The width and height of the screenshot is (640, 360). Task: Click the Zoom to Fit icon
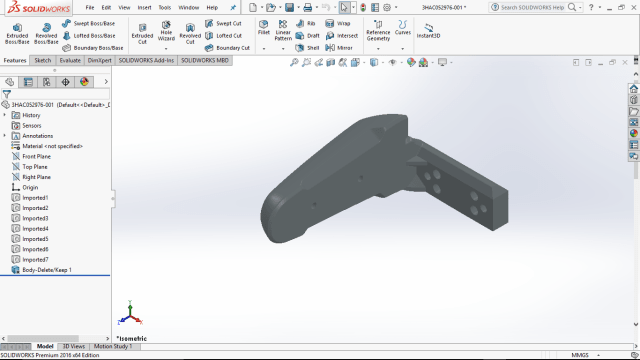click(294, 62)
